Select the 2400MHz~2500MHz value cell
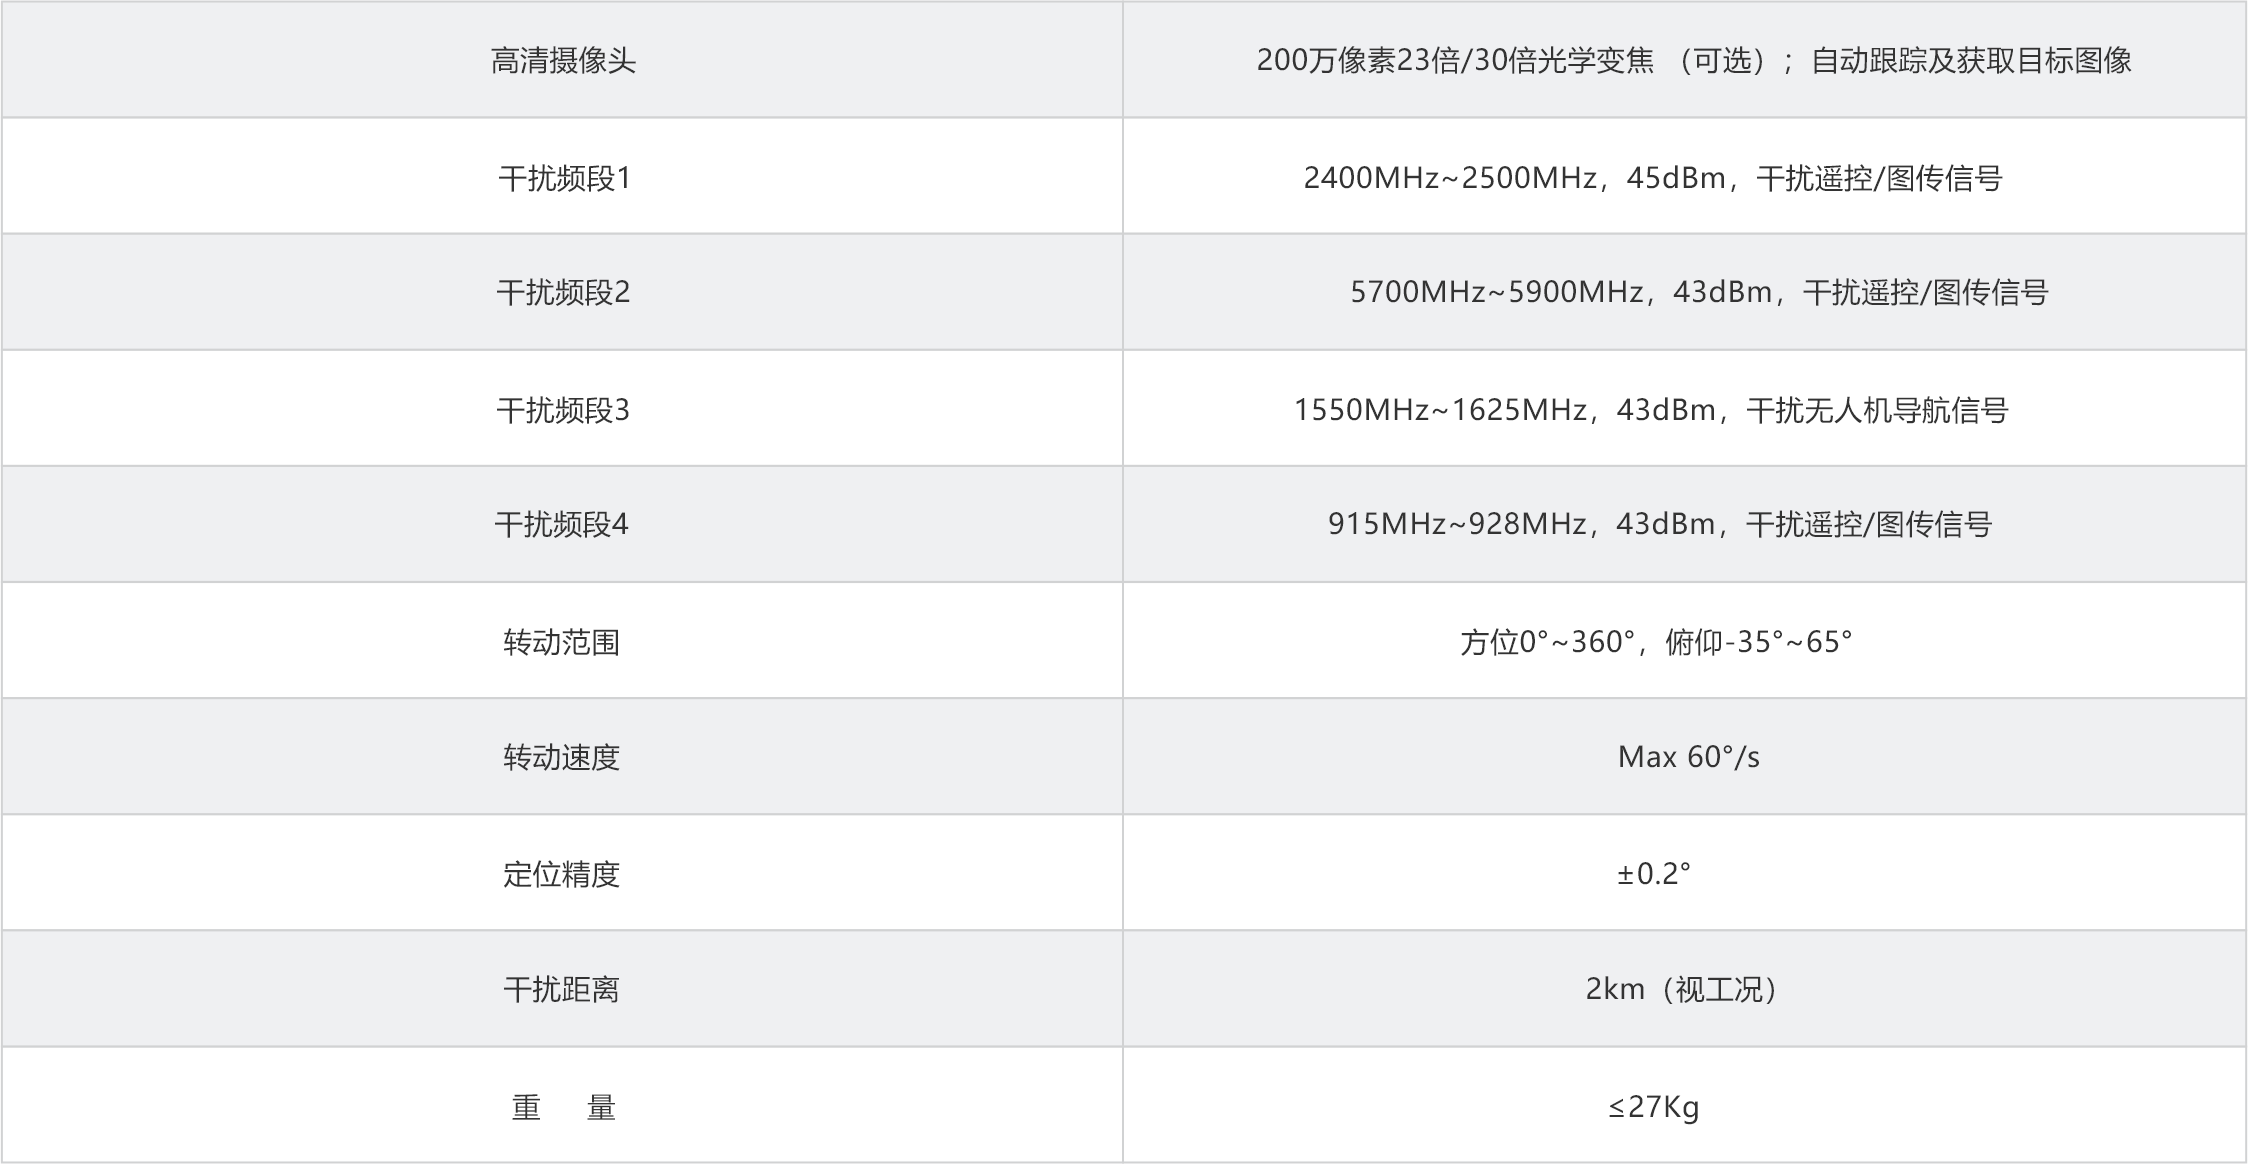Viewport: 2248px width, 1164px height. [1652, 178]
